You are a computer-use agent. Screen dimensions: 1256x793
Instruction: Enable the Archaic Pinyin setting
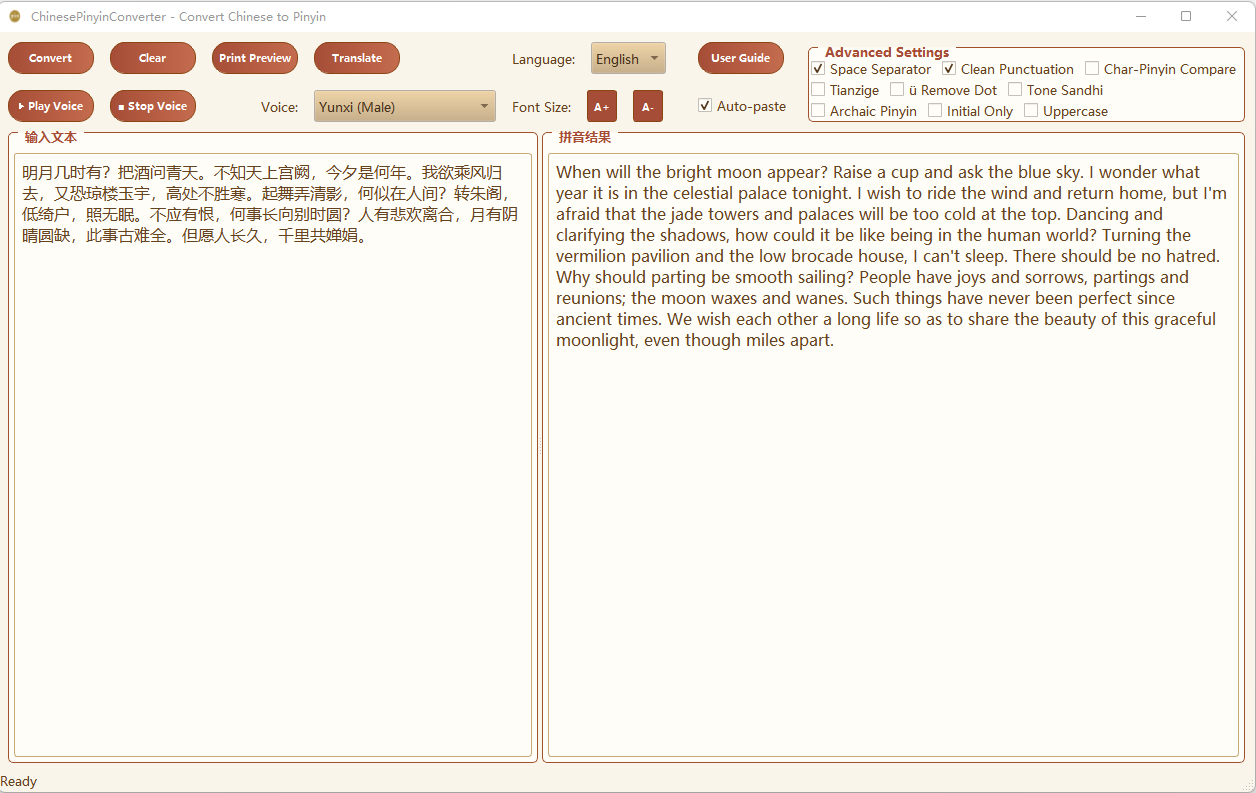pos(817,110)
